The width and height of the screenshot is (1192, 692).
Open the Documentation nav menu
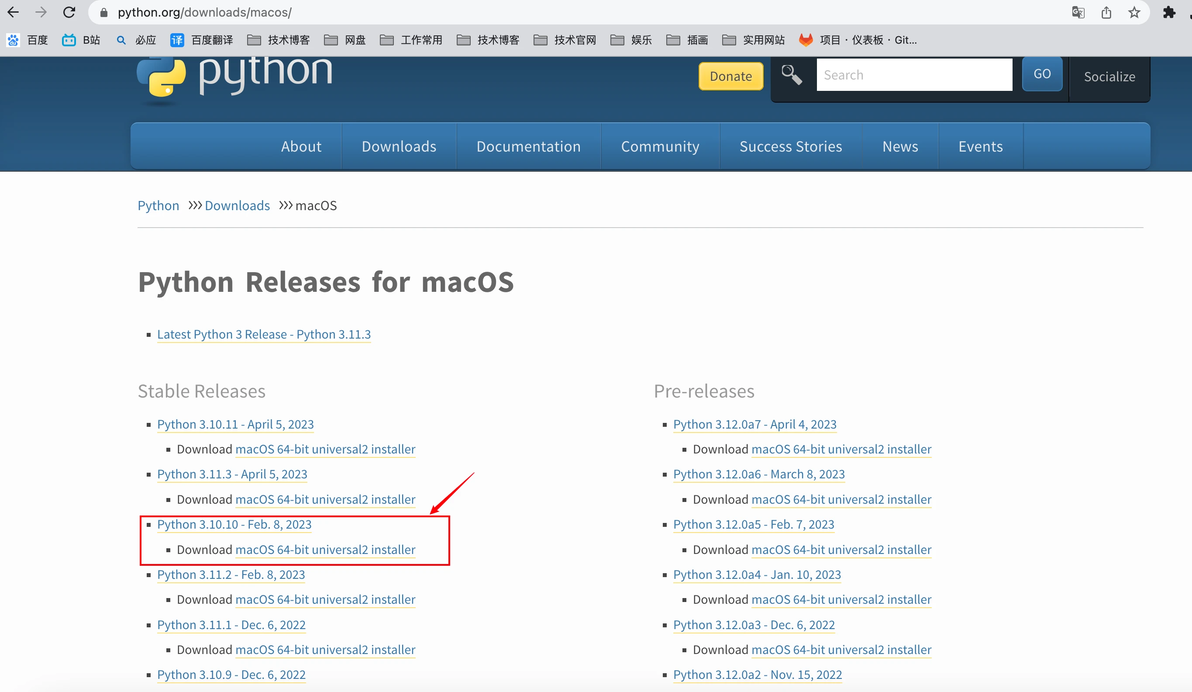click(x=528, y=146)
